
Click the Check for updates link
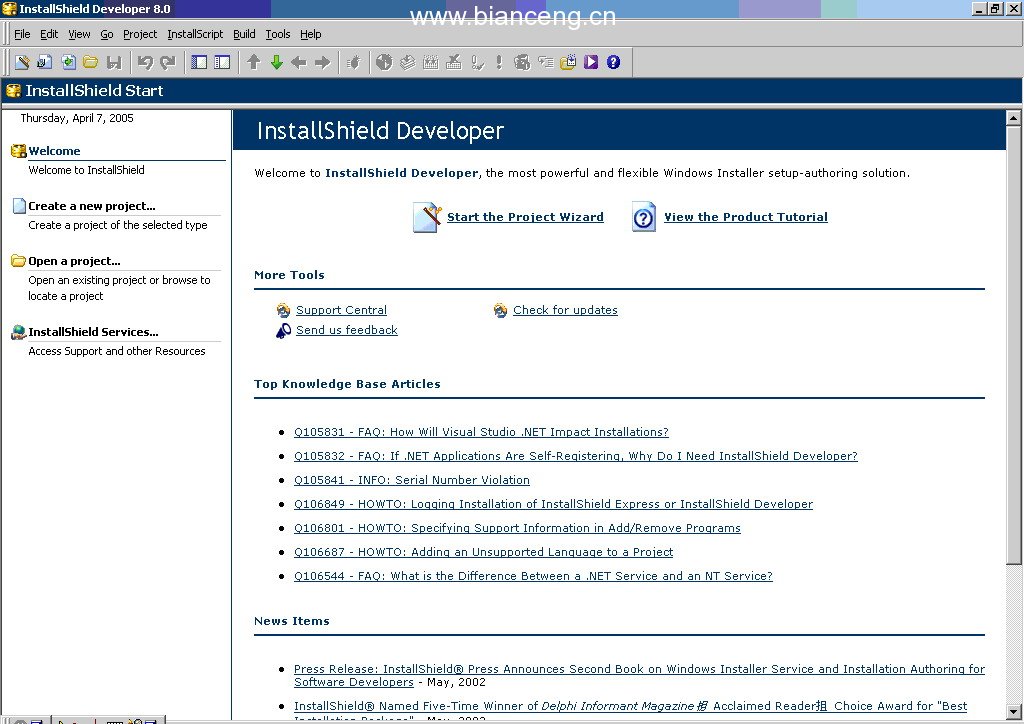[565, 310]
